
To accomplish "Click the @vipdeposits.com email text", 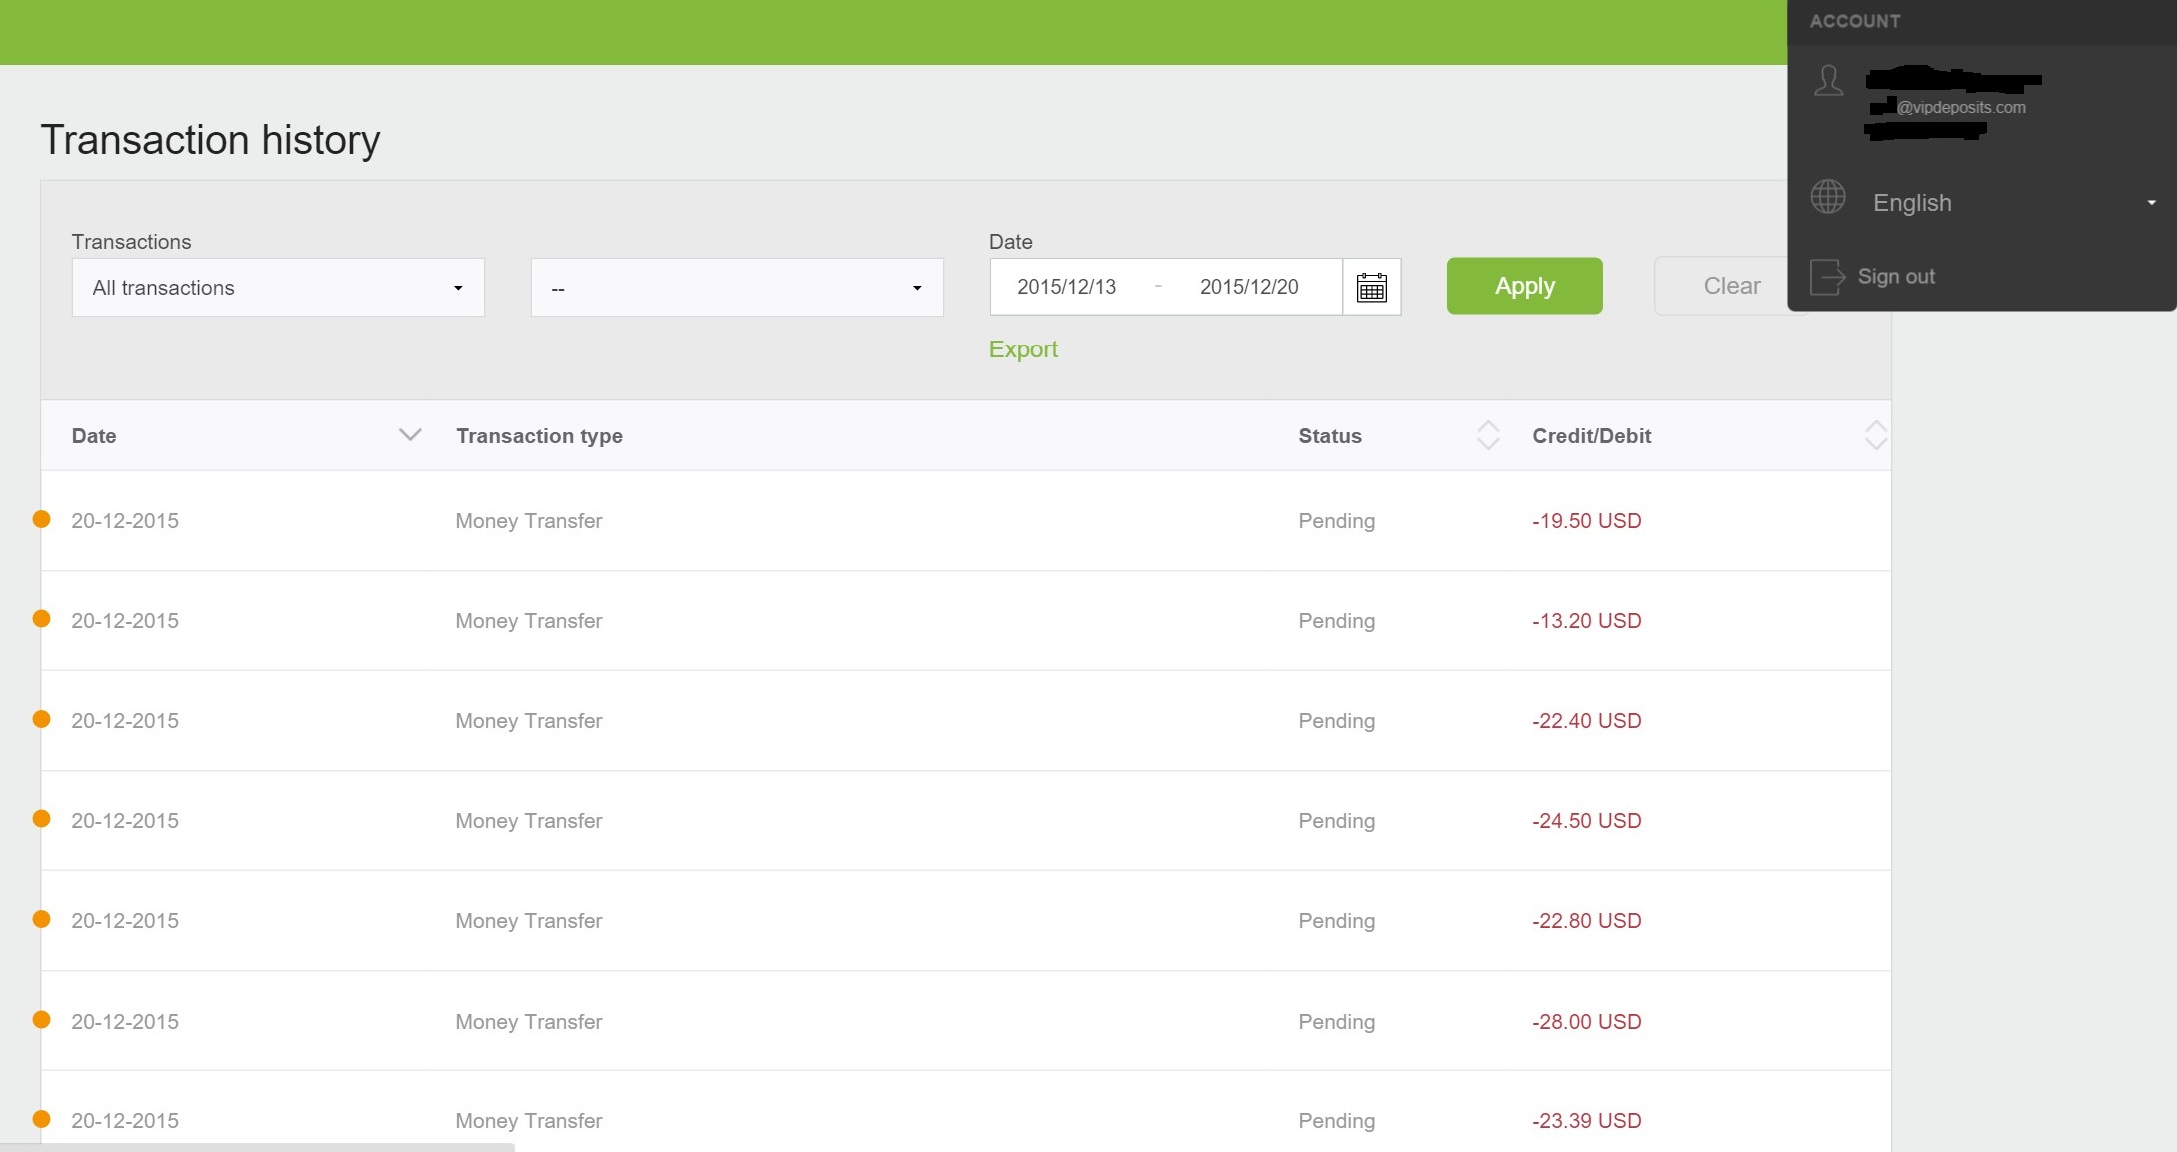I will 1961,107.
